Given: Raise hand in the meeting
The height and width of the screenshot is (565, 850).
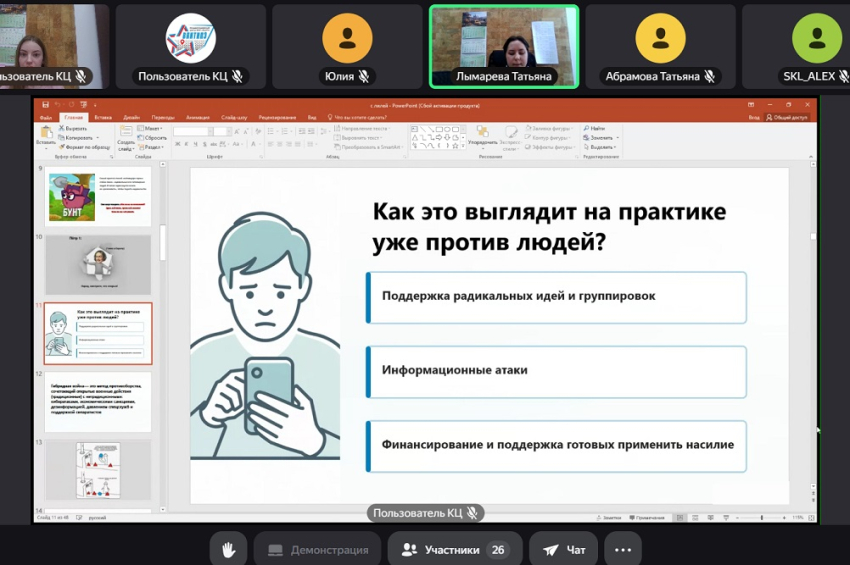Looking at the screenshot, I should (x=228, y=550).
